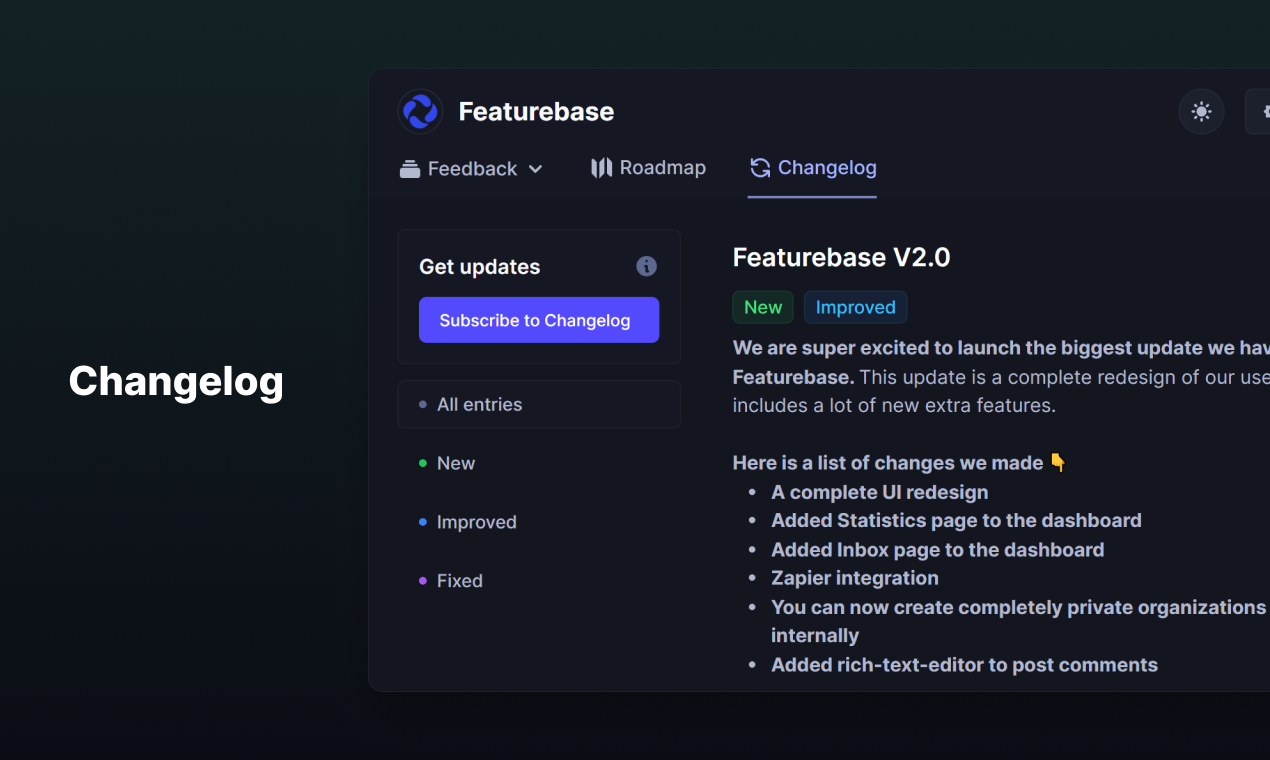Click 'Added Inbox page to the dashboard'

point(938,550)
